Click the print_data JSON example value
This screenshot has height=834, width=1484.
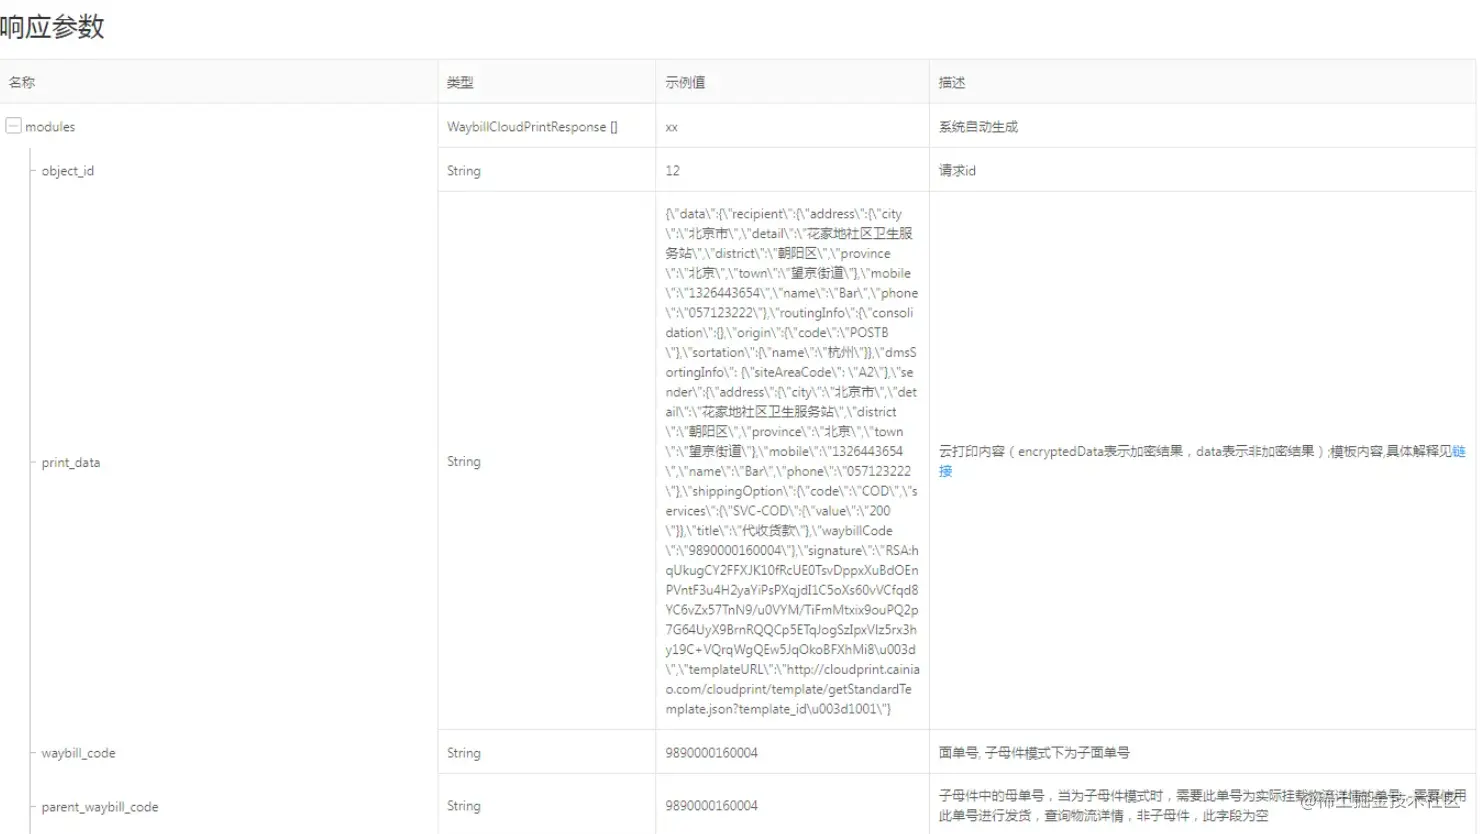pos(792,461)
